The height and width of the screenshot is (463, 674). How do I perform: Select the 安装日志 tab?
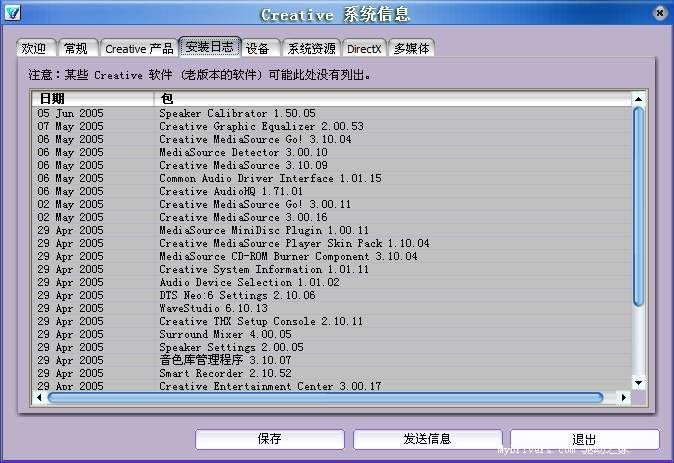210,46
